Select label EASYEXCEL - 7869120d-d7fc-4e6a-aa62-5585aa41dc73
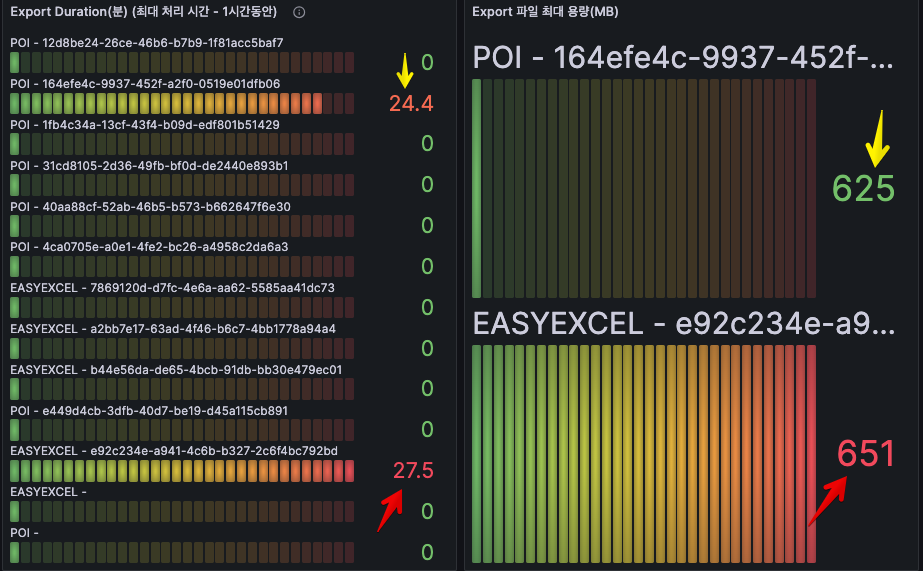The image size is (923, 571). pyautogui.click(x=172, y=288)
